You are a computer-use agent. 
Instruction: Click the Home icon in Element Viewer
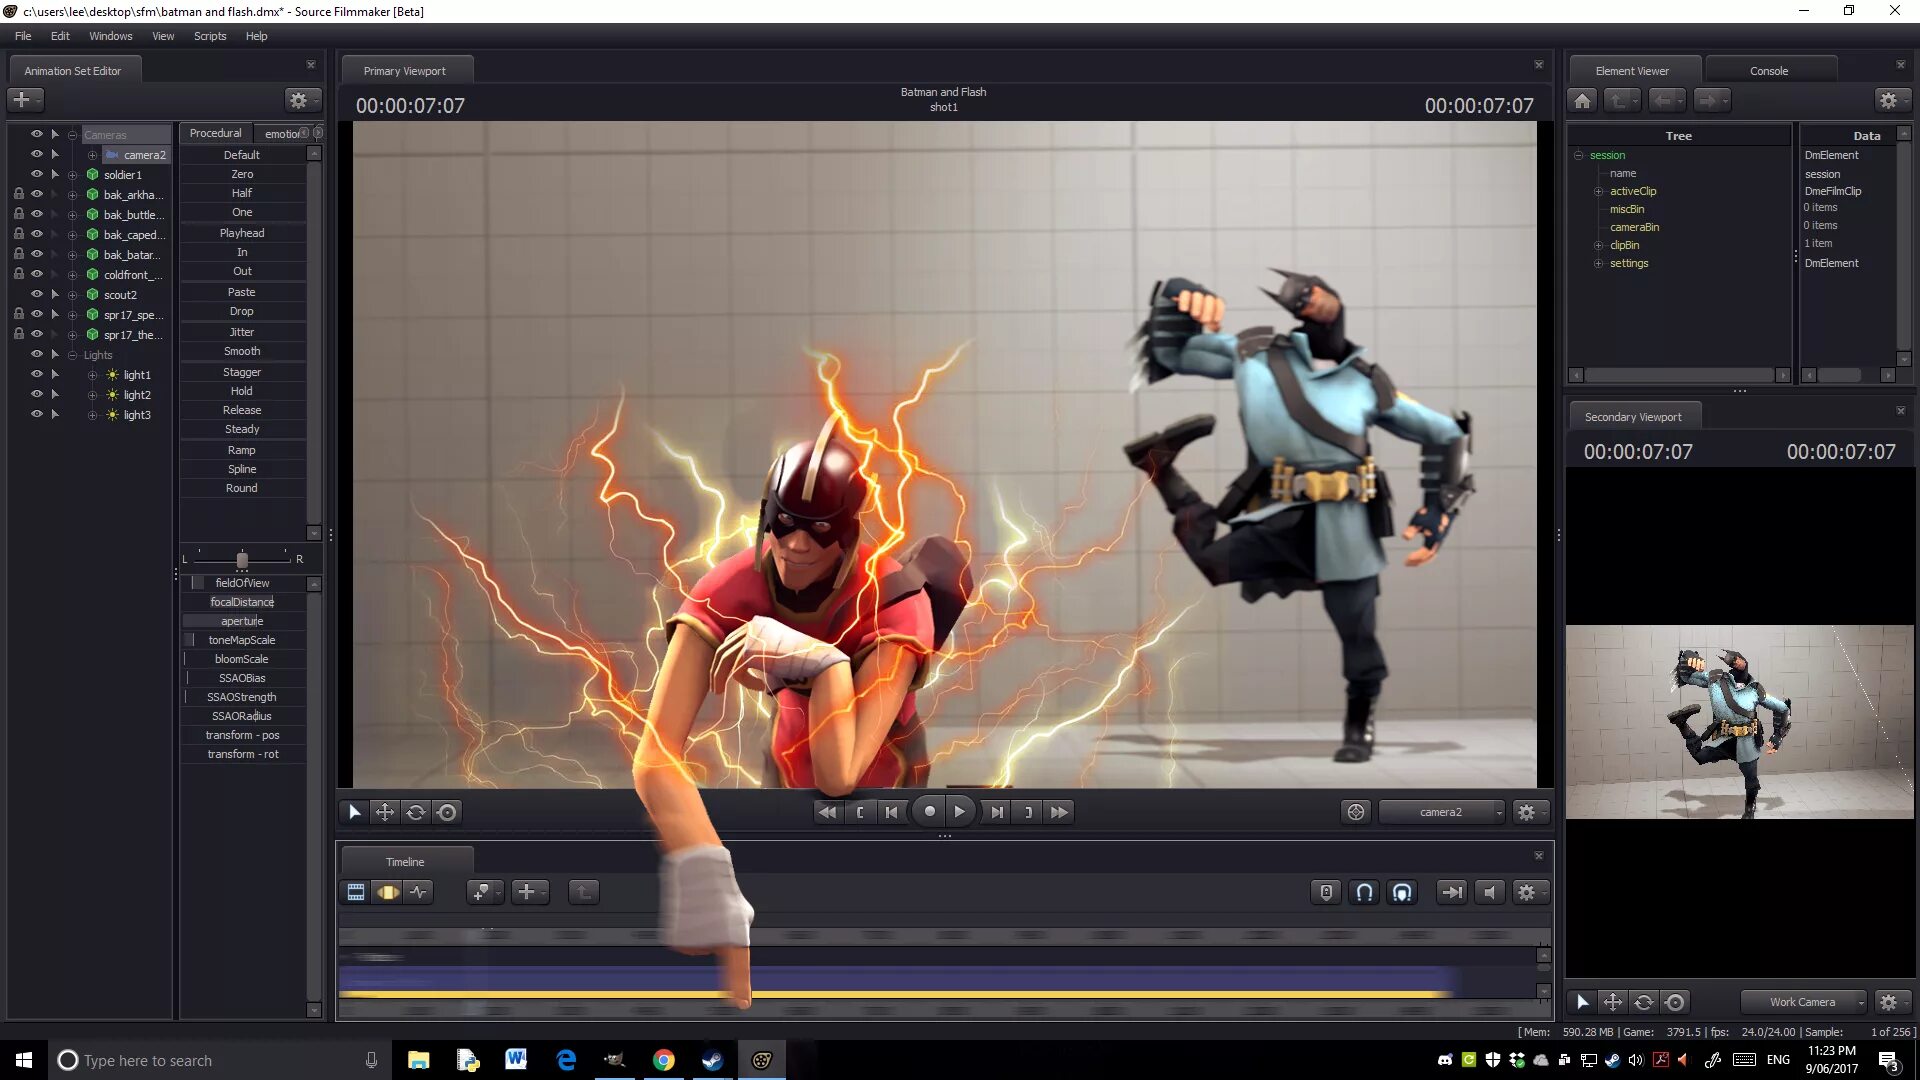[1582, 100]
